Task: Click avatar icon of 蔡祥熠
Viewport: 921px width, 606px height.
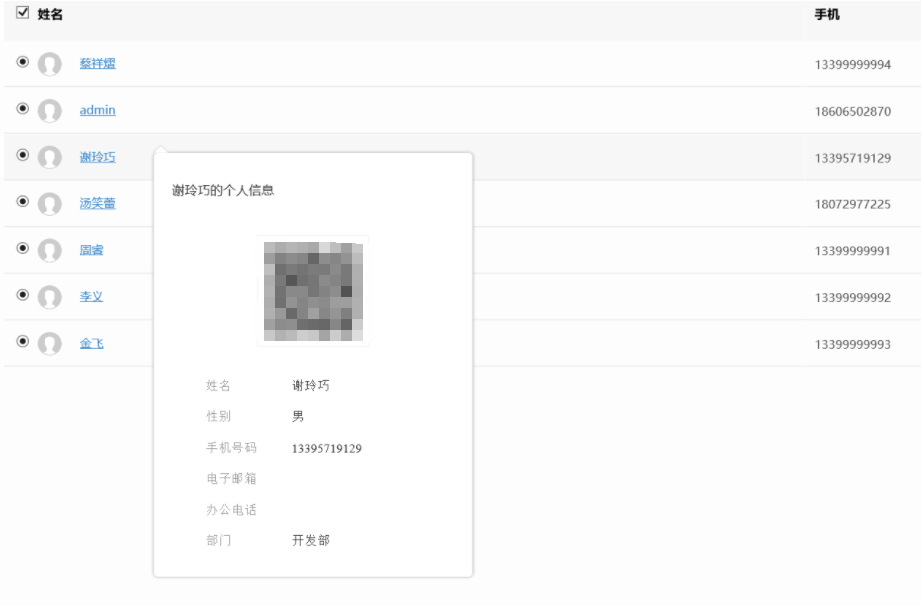Action: point(50,64)
